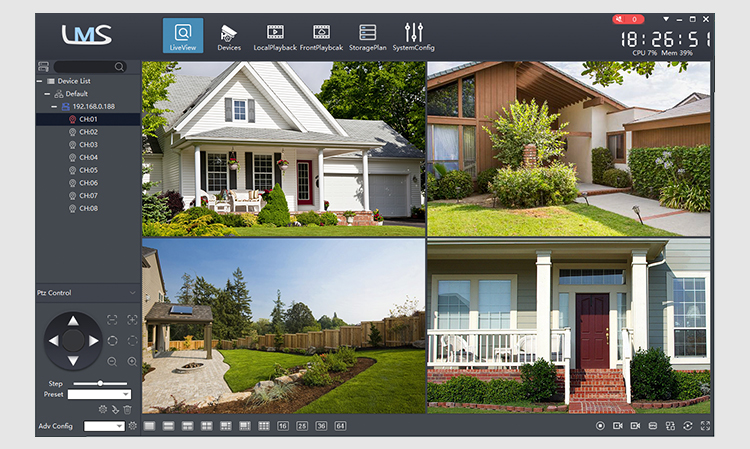Collapse the 192.168.0.188 device node

54,107
